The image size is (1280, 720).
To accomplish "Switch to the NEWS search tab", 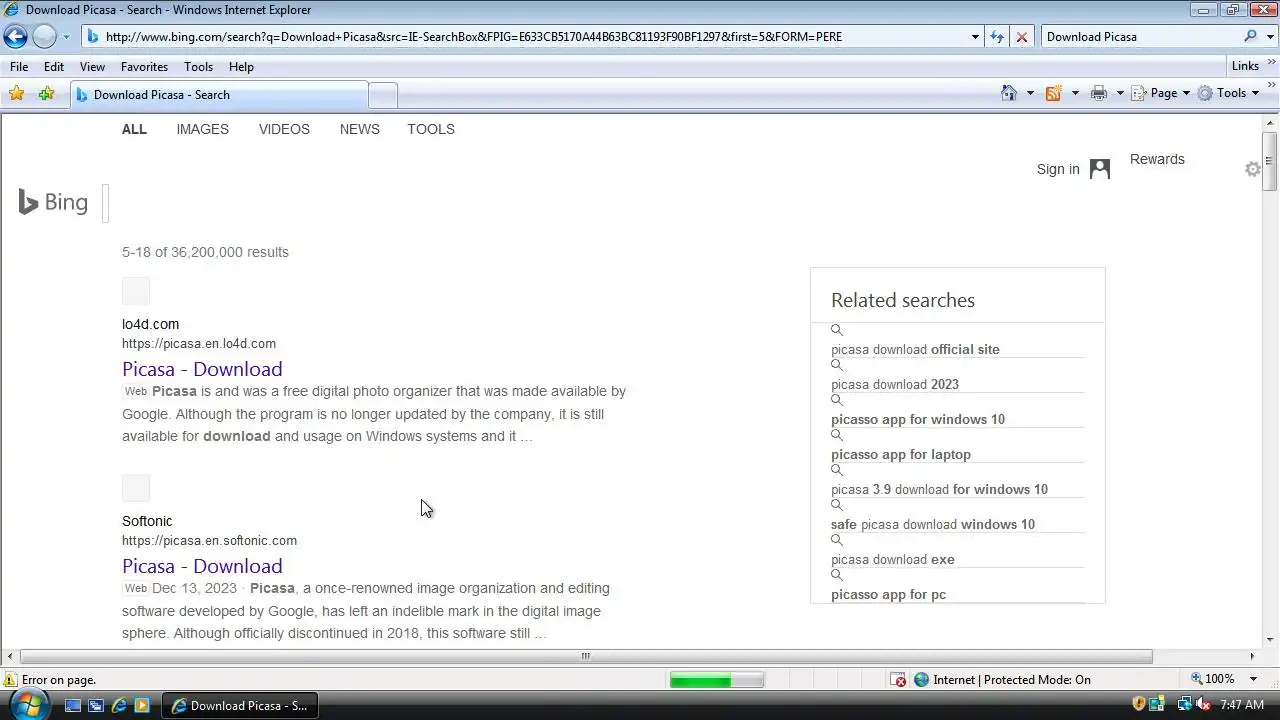I will [360, 129].
